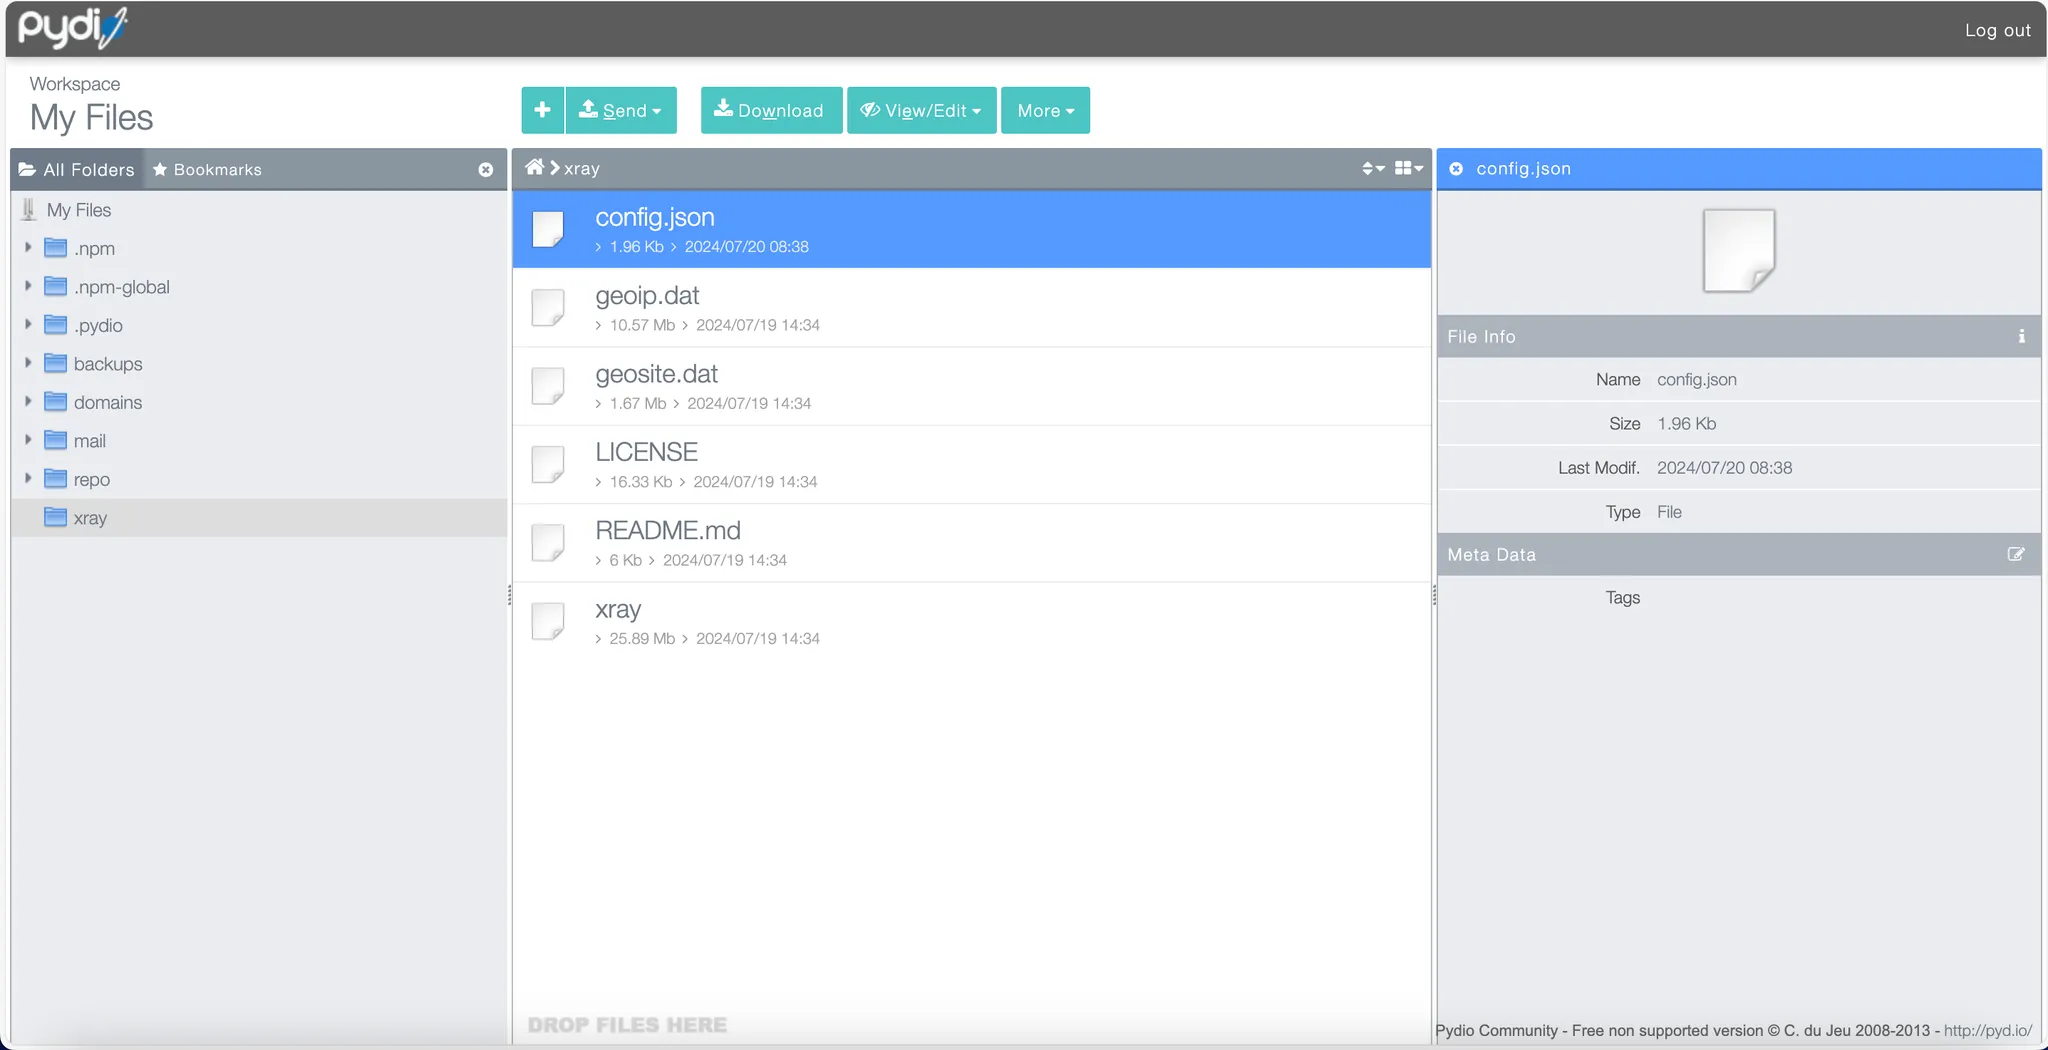Viewport: 2048px width, 1050px height.
Task: Open the More actions menu
Action: click(x=1045, y=110)
